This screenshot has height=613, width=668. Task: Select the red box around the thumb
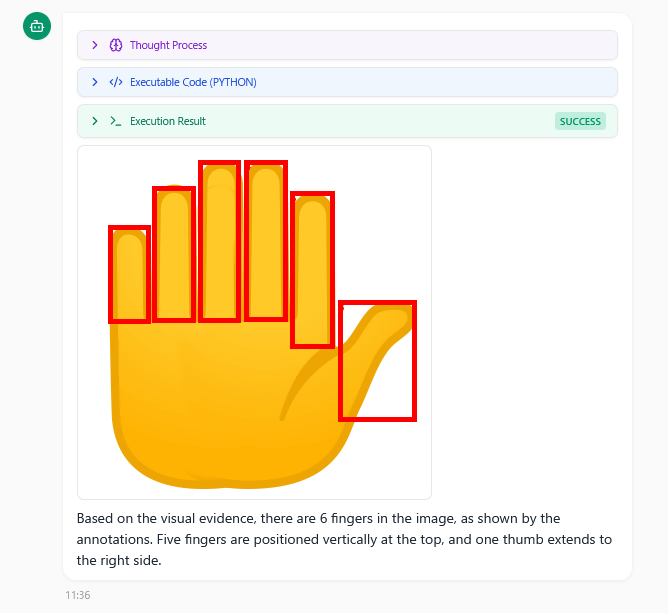[x=377, y=360]
